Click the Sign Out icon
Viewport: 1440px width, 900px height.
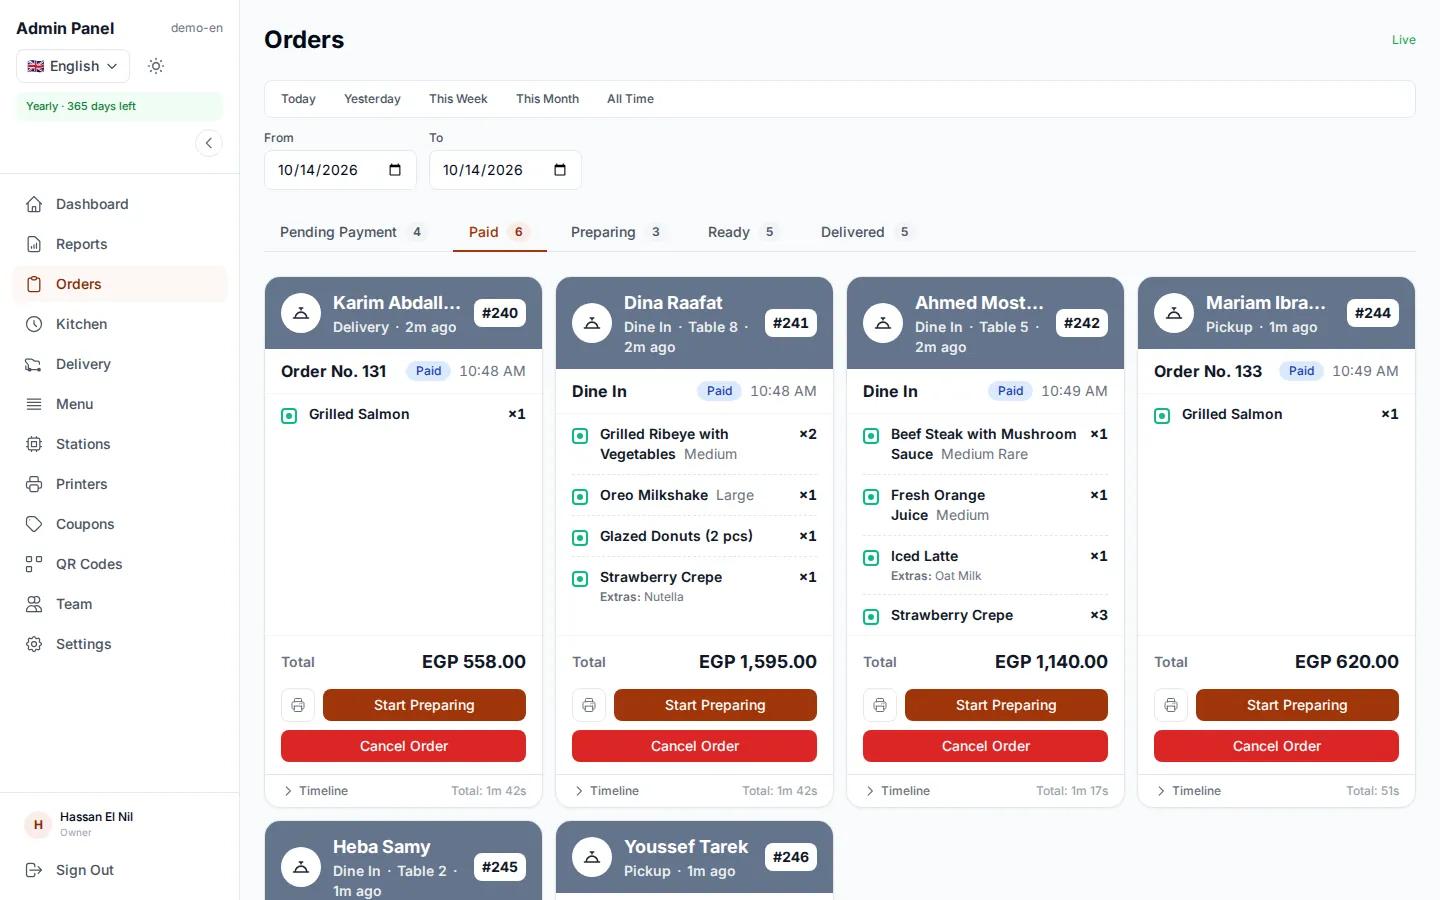pos(34,870)
